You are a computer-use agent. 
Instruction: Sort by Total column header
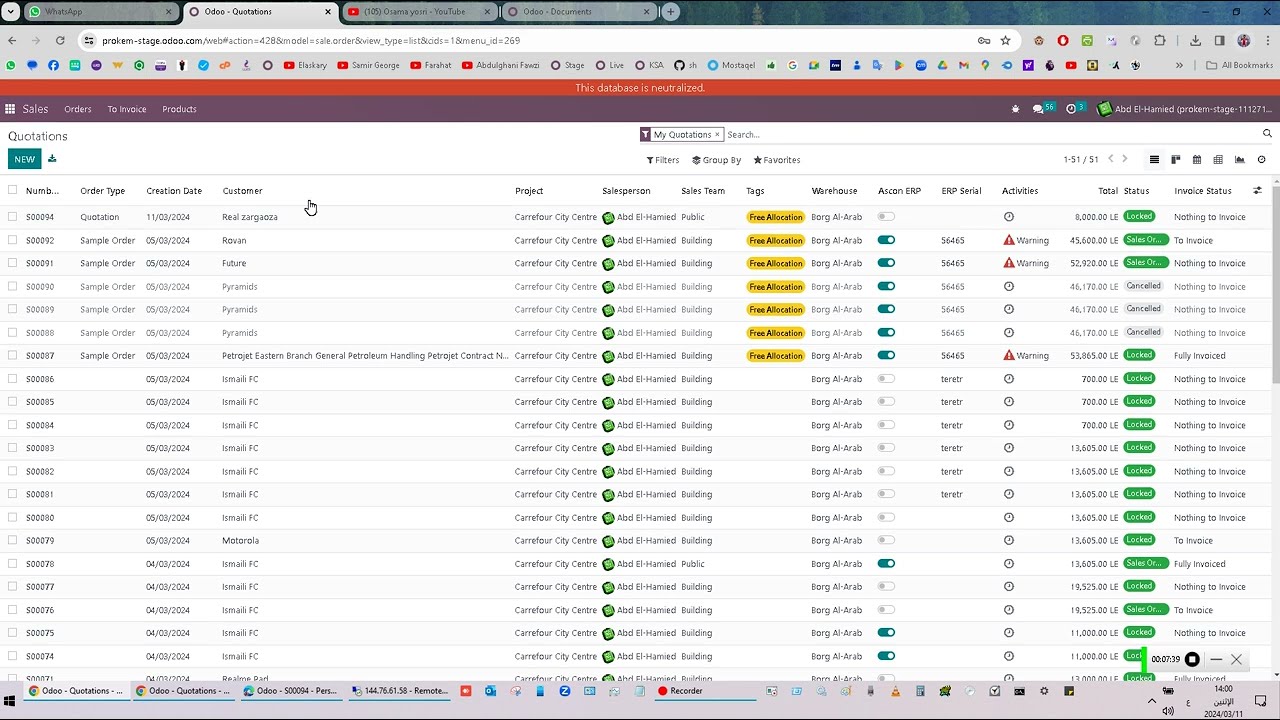click(x=1107, y=190)
